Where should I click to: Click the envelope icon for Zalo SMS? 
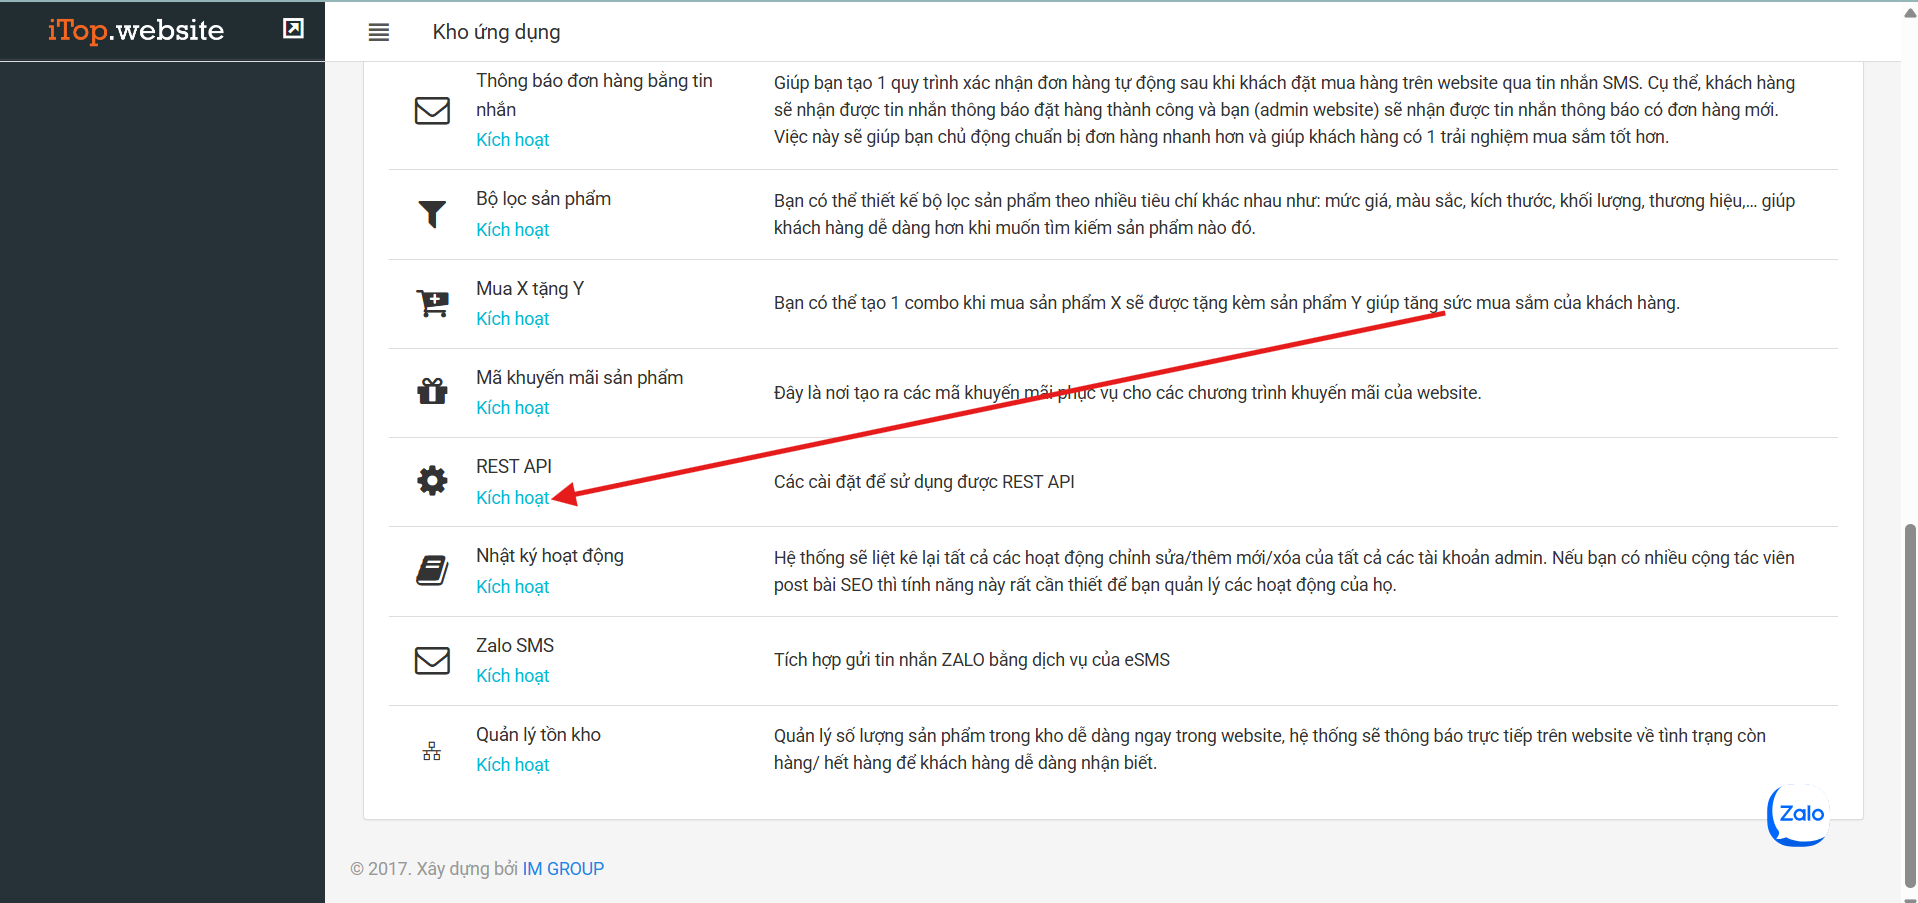(432, 660)
